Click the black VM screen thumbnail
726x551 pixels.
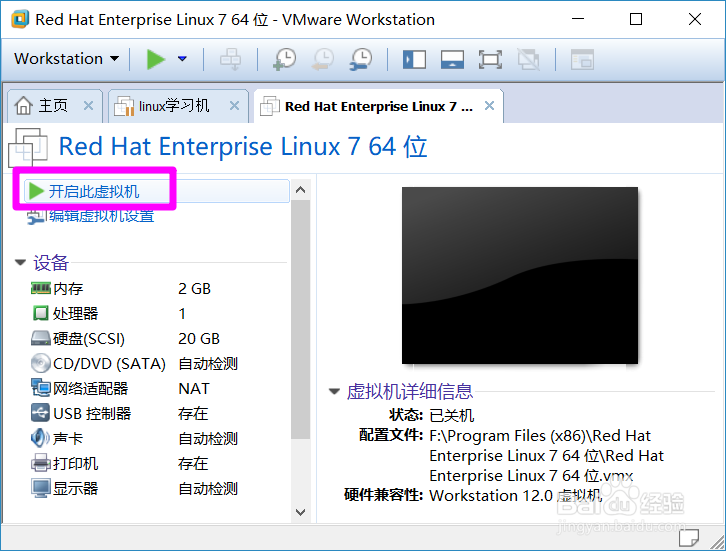(520, 276)
